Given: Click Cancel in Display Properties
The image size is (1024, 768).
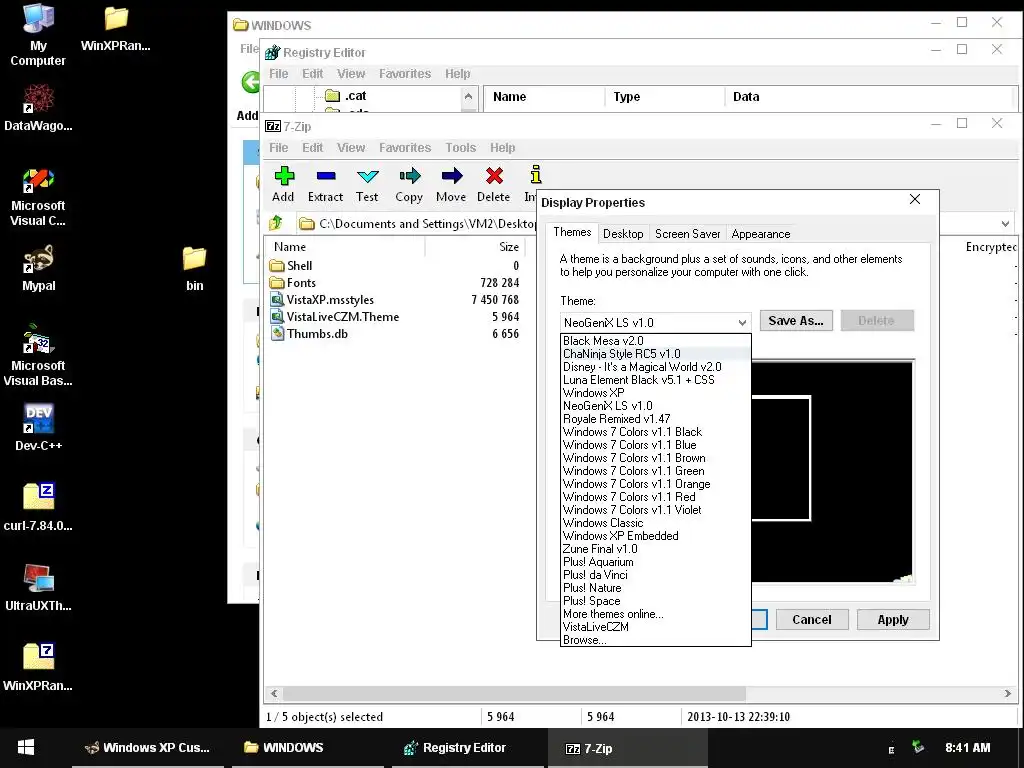Looking at the screenshot, I should click(812, 619).
